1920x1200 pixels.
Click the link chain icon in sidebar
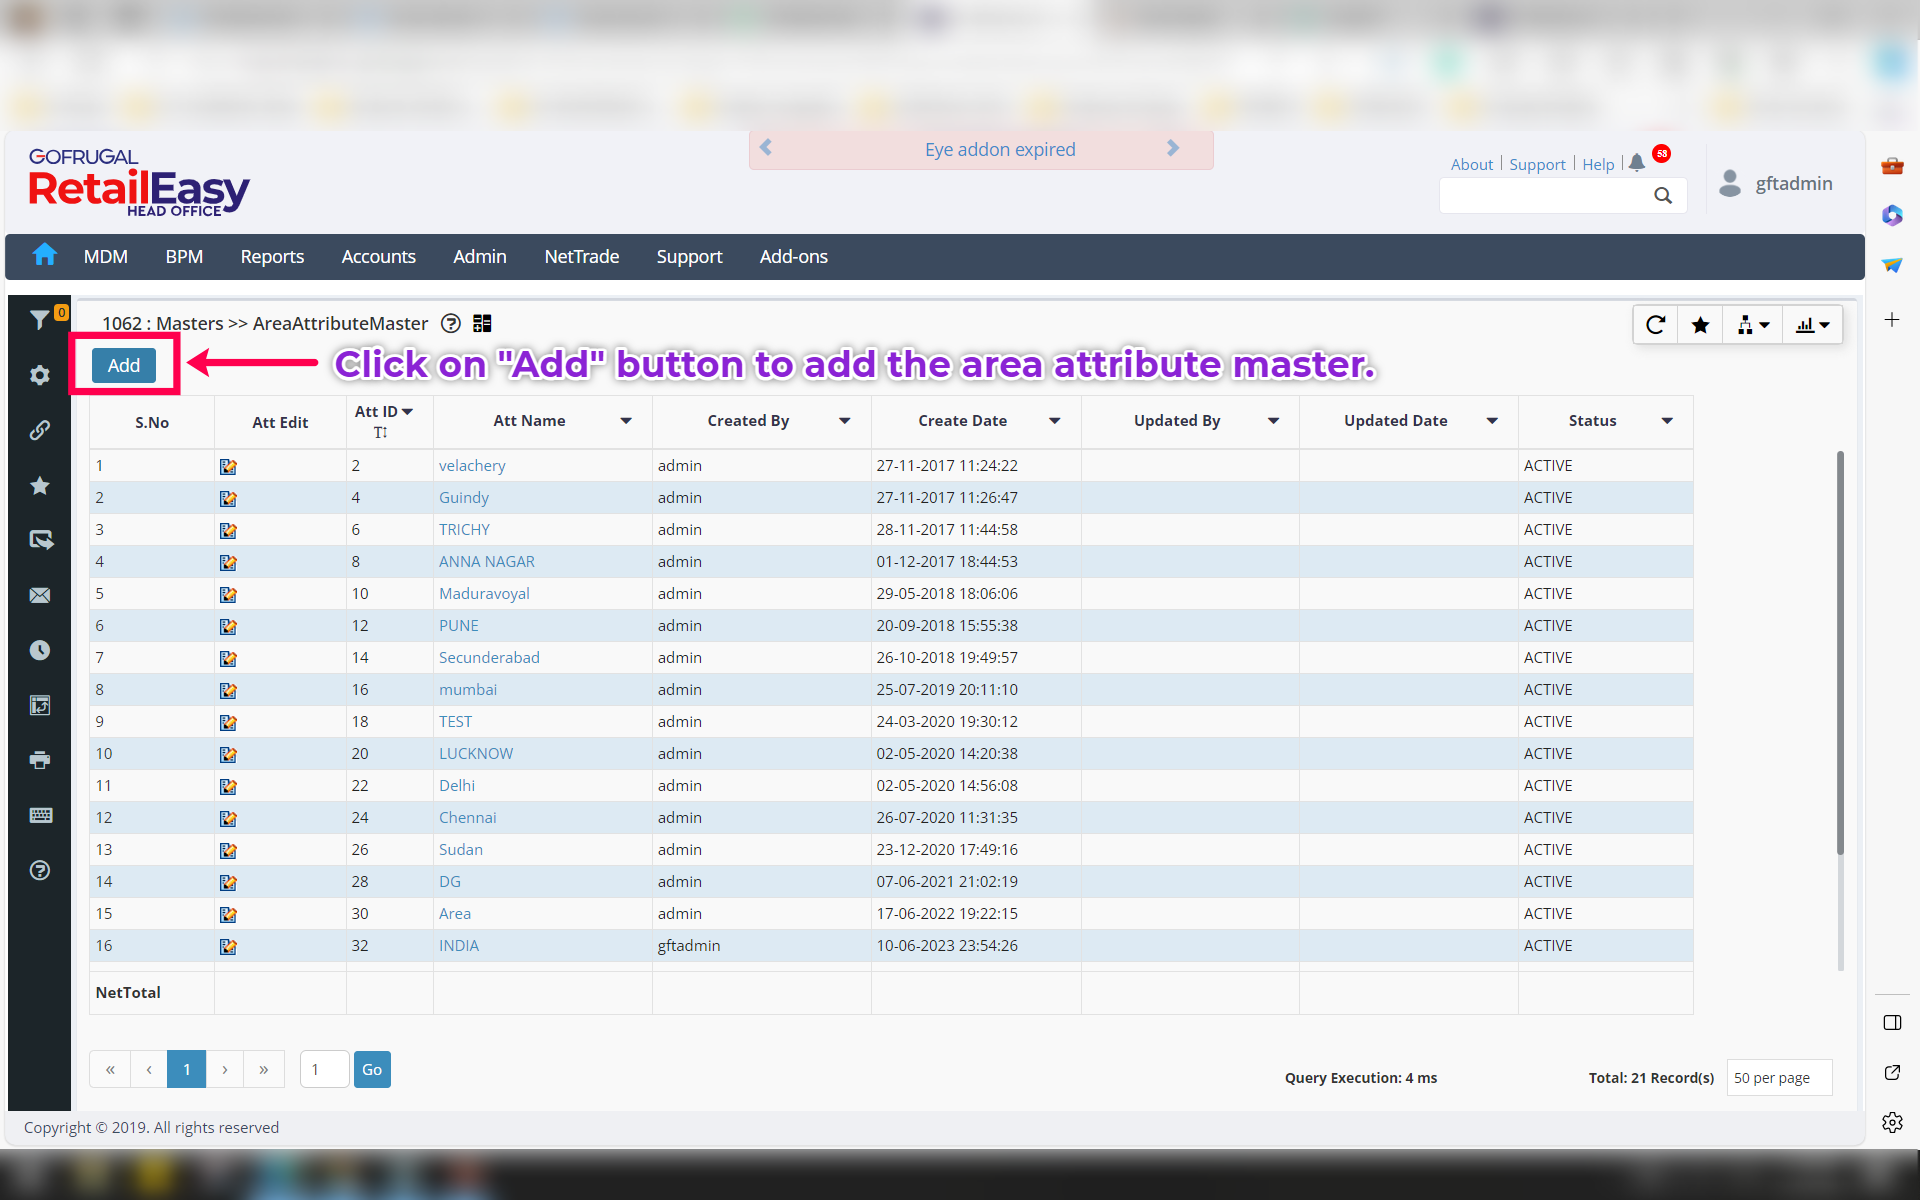pyautogui.click(x=40, y=430)
